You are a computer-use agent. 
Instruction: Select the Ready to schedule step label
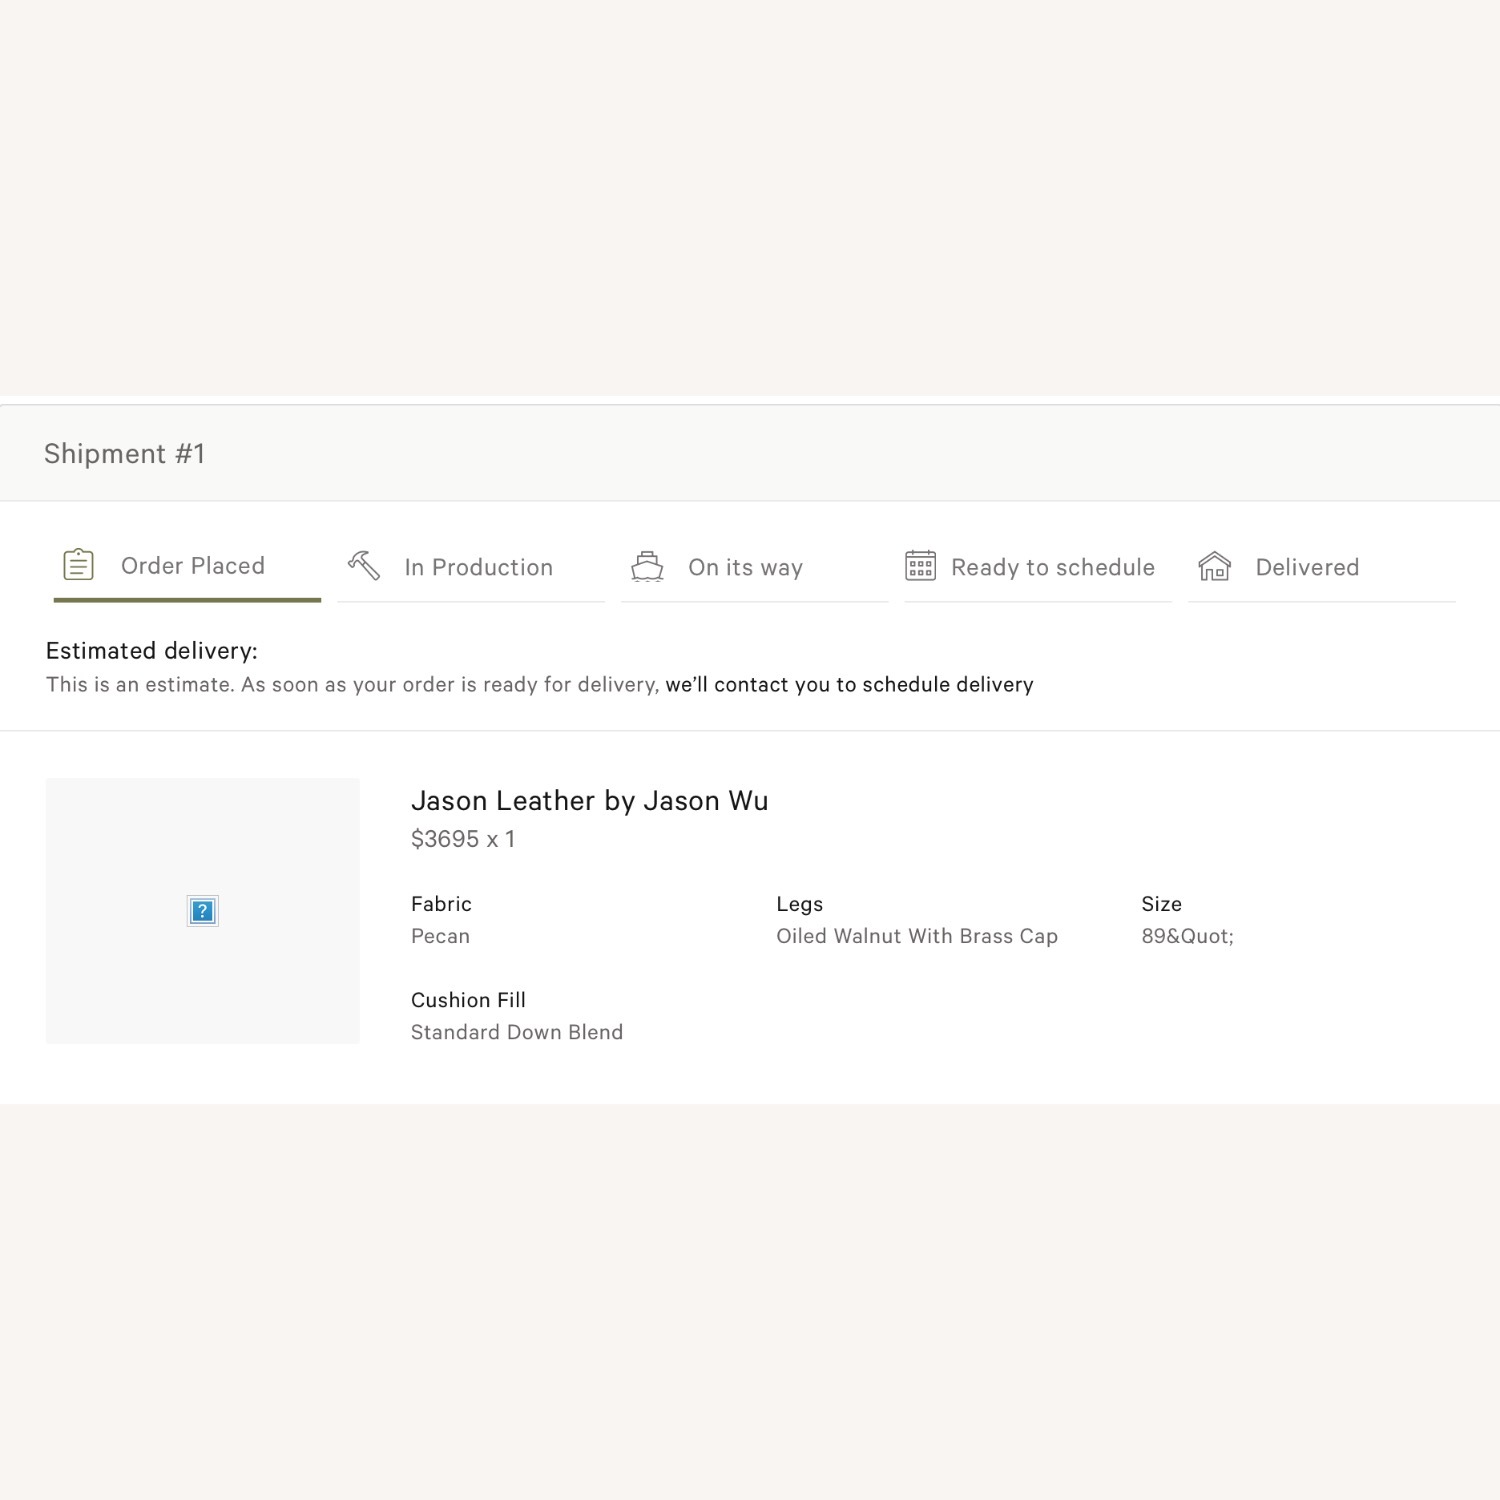(x=1052, y=568)
